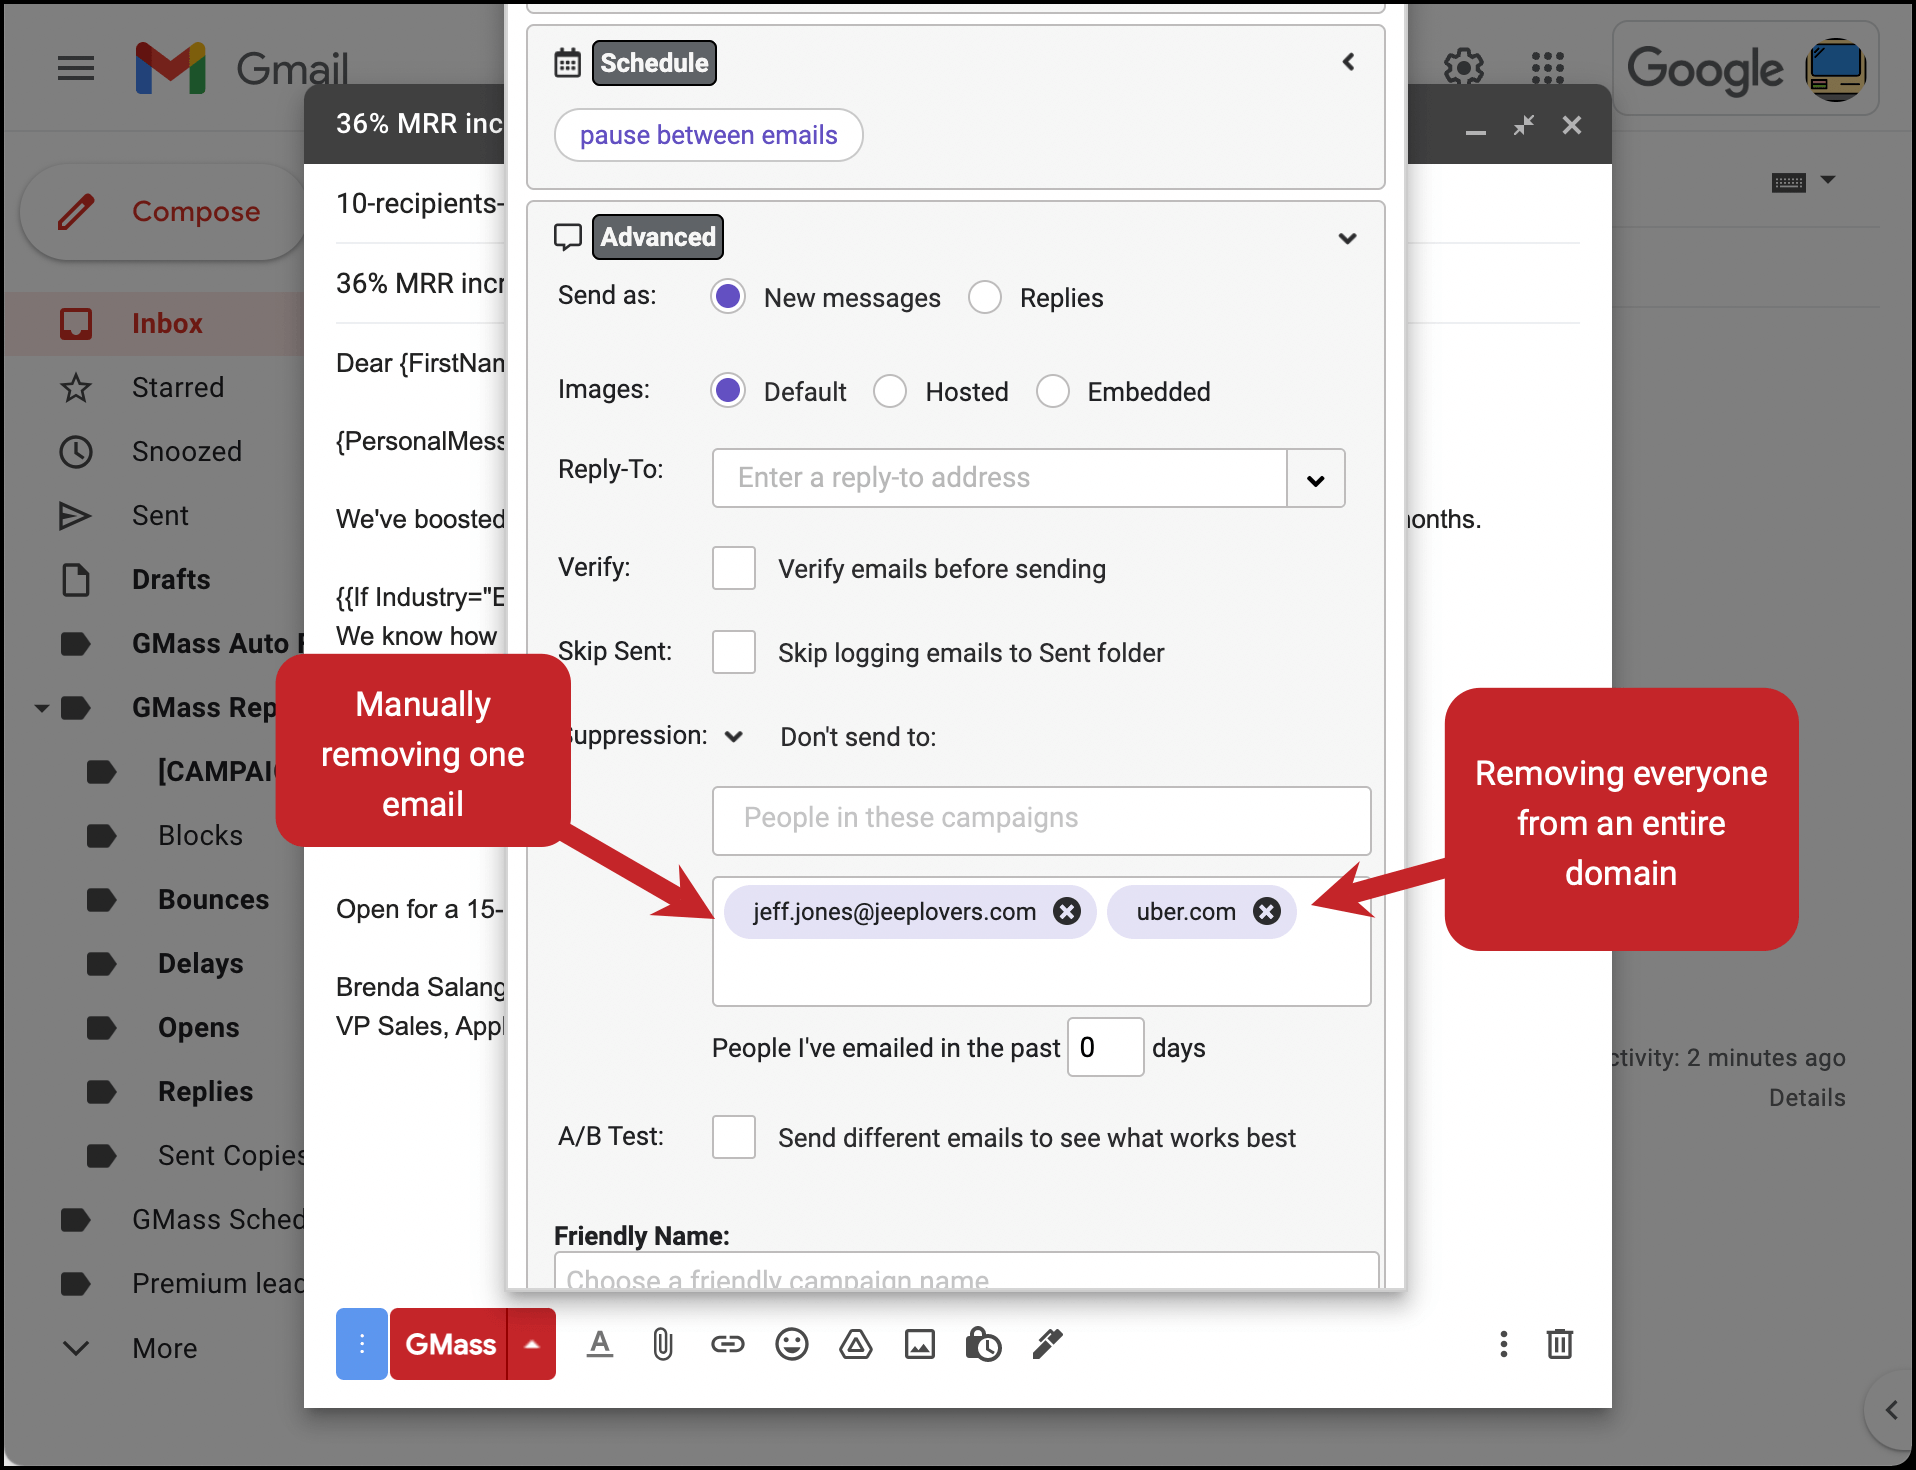Attach files with the paperclip icon
The width and height of the screenshot is (1916, 1470).
click(662, 1344)
